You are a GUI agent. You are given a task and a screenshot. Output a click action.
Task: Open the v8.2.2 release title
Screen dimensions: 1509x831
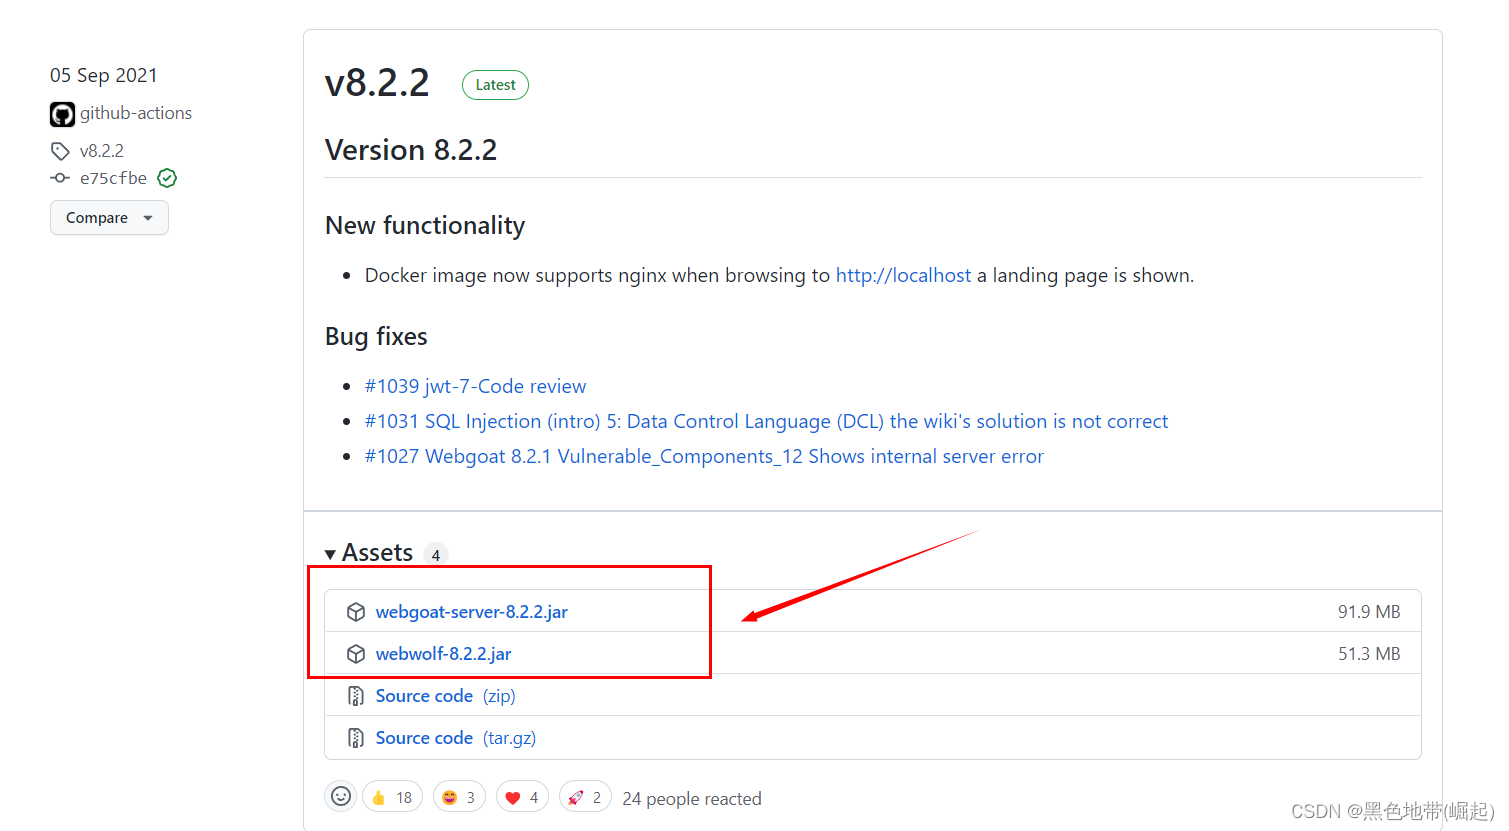(377, 82)
